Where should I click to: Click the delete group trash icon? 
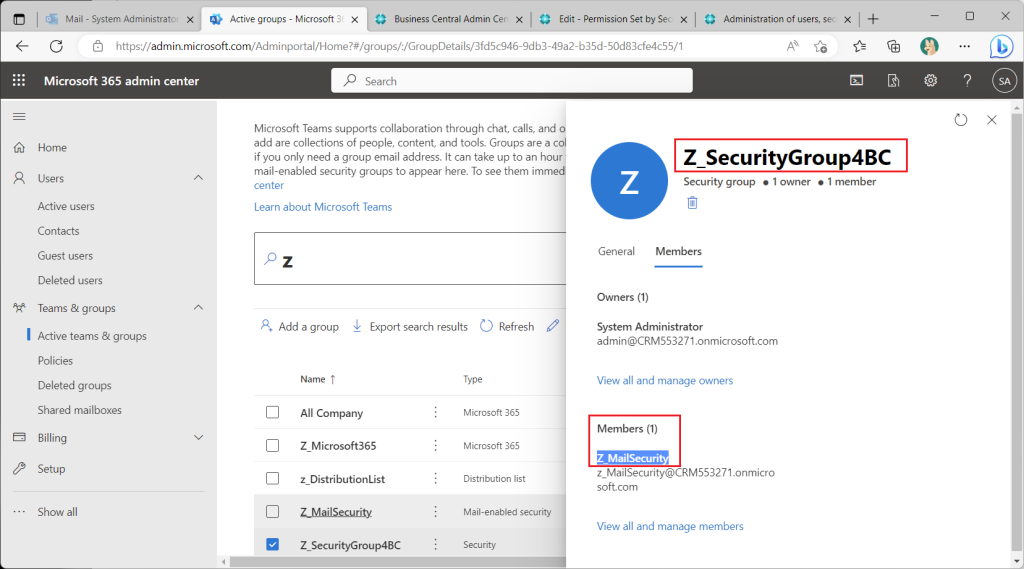692,203
